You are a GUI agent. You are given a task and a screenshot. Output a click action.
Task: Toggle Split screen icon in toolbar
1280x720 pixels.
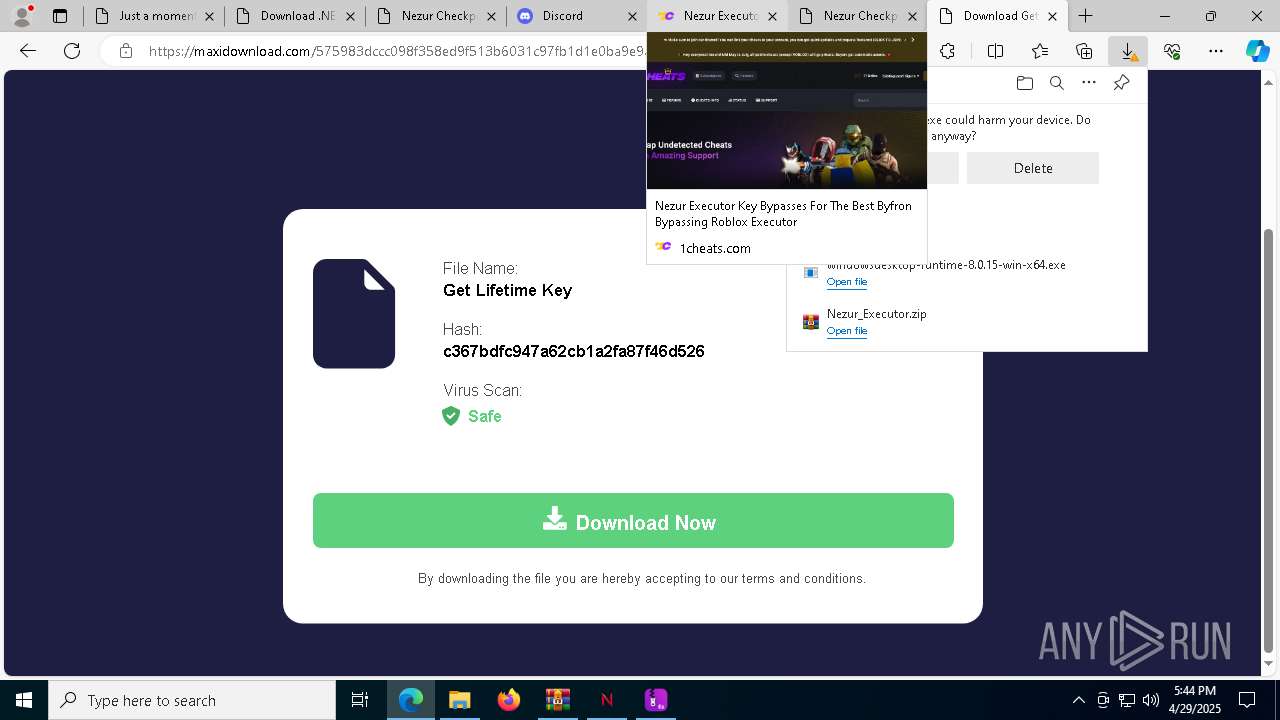click(x=995, y=51)
